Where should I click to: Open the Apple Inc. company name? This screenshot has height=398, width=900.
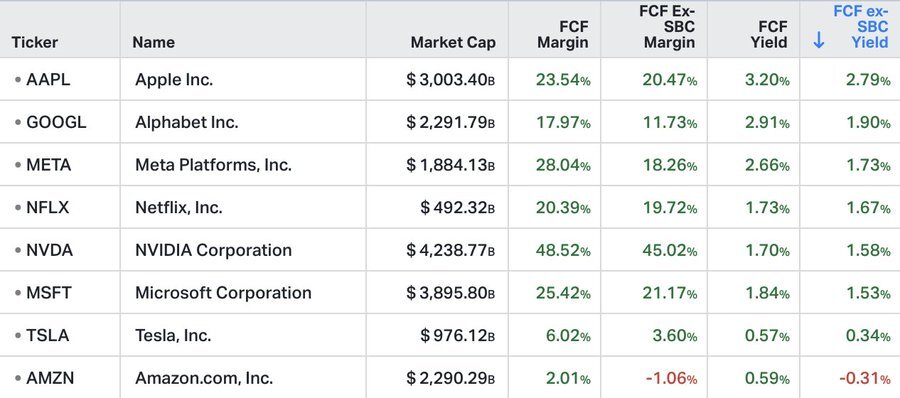[x=174, y=80]
